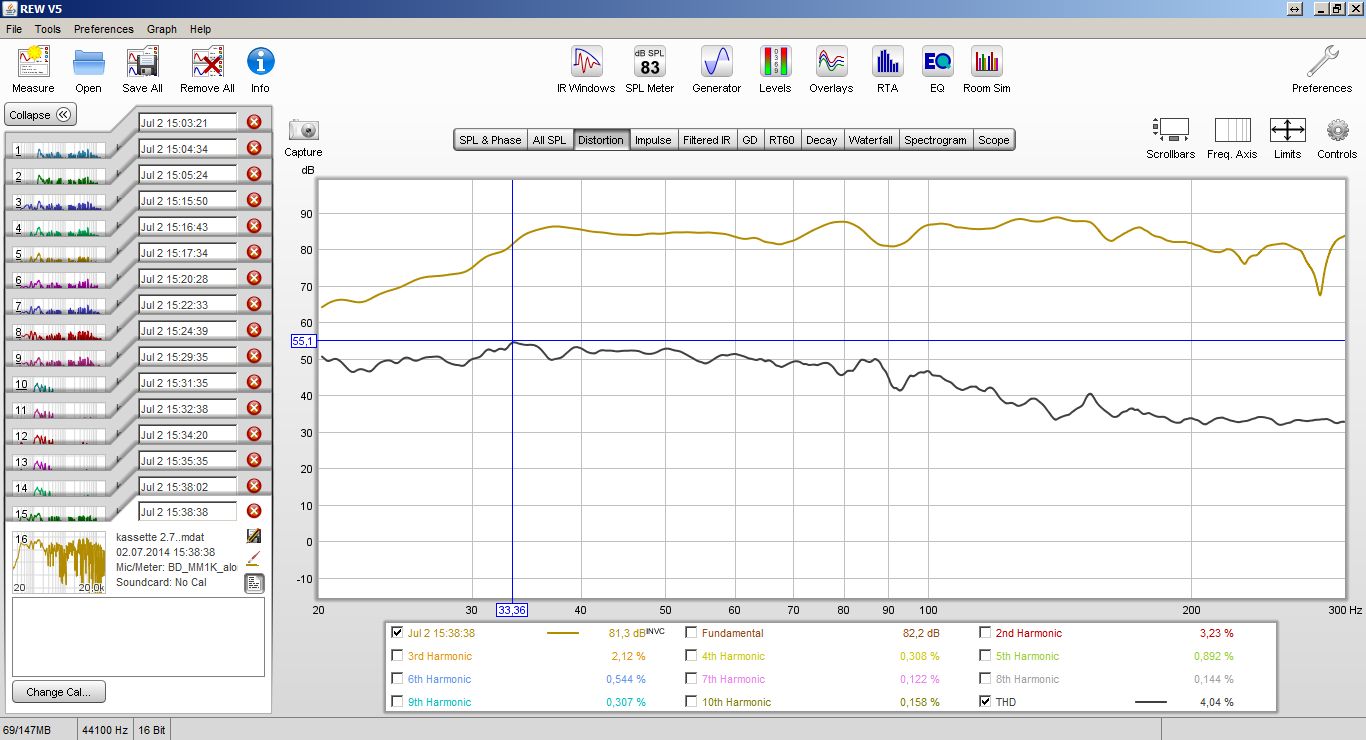The image size is (1366, 740).
Task: Remove measurement Jul 2 15:38:02
Action: 254,486
